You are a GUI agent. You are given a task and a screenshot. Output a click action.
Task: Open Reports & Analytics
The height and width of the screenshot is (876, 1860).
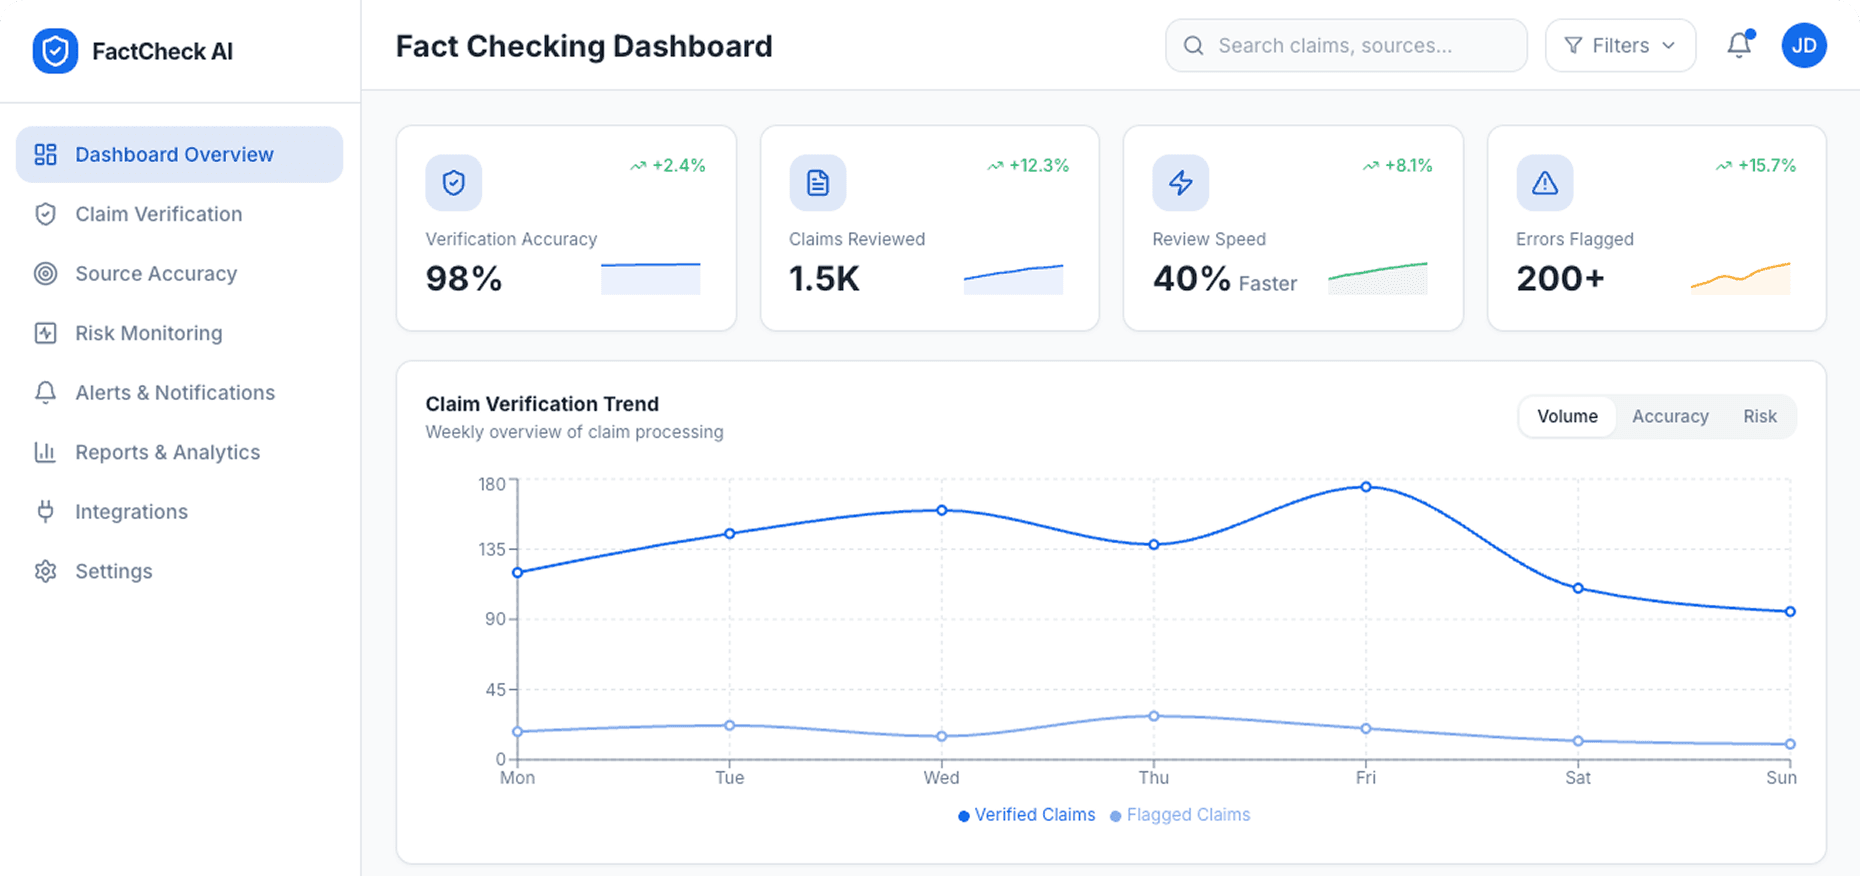point(180,452)
